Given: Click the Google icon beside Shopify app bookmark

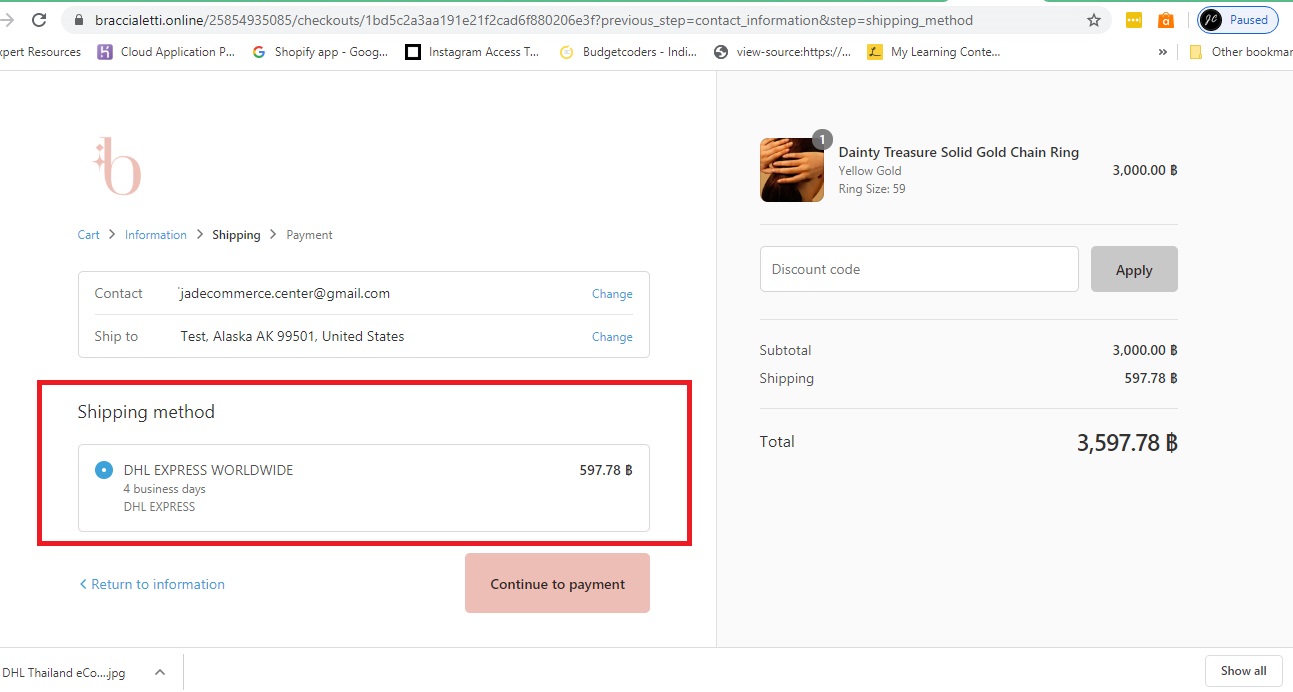Looking at the screenshot, I should (258, 51).
